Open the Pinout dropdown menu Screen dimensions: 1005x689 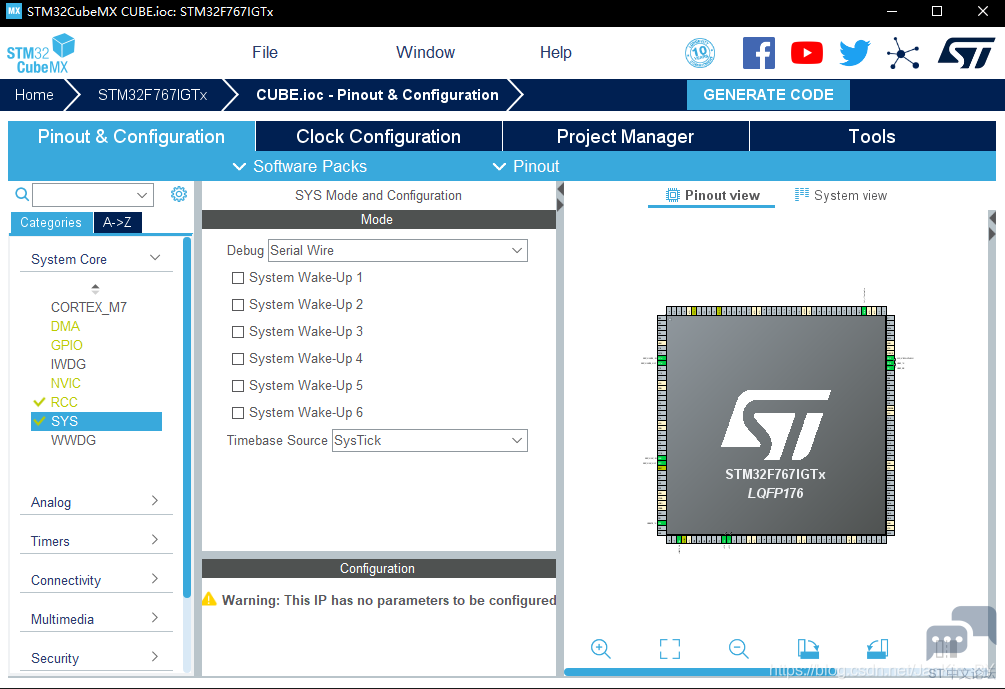526,167
